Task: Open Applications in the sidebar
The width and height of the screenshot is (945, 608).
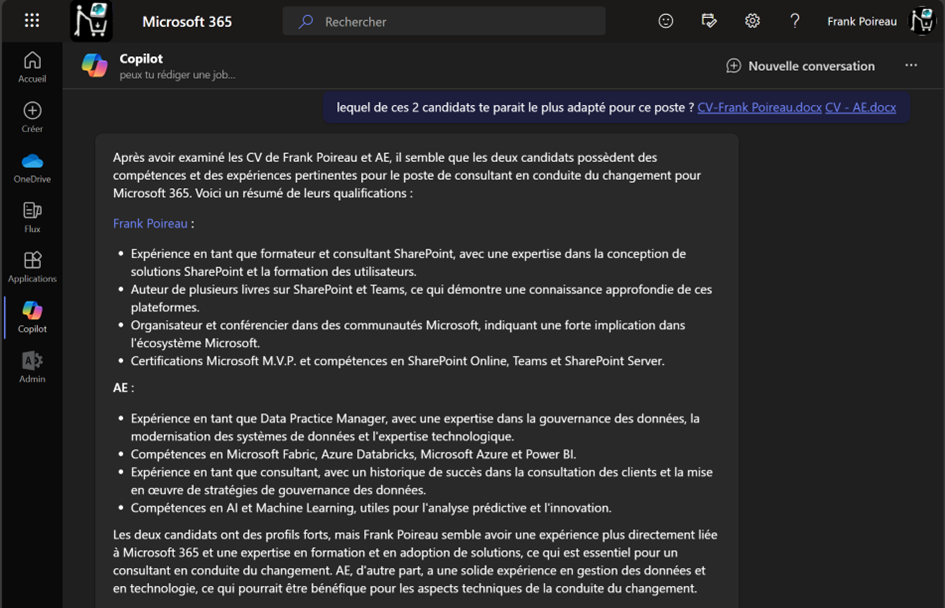Action: point(32,268)
